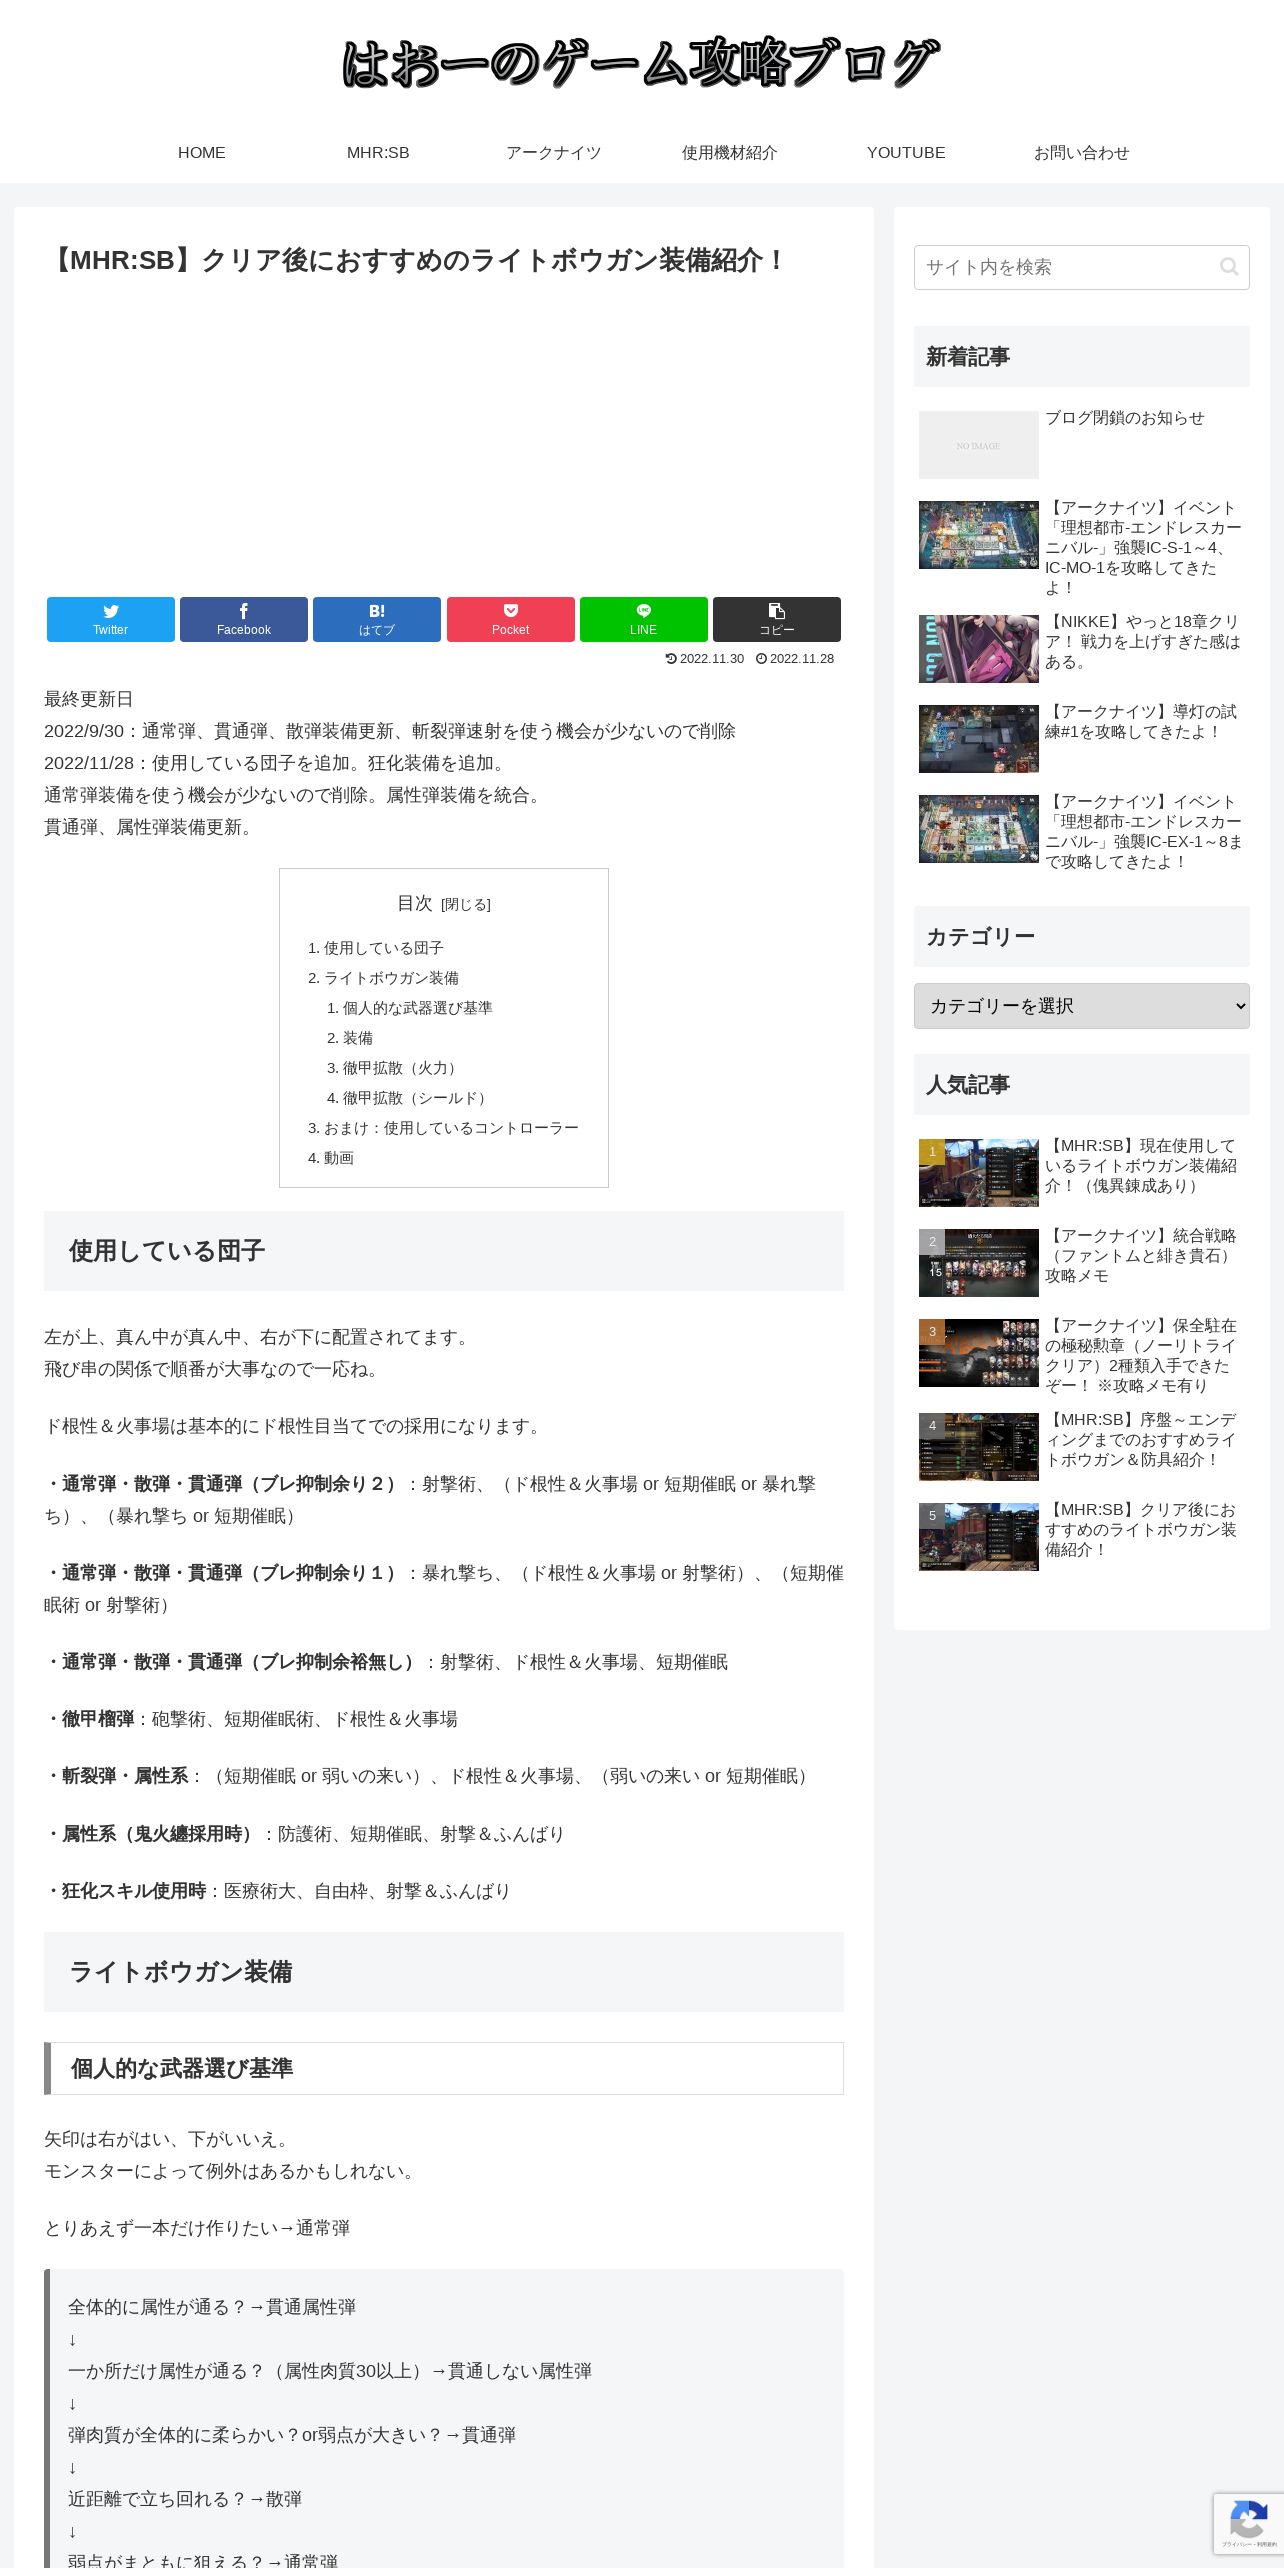Open the 強襲IC-EX-1～8 article
1284x2568 pixels.
(1144, 832)
